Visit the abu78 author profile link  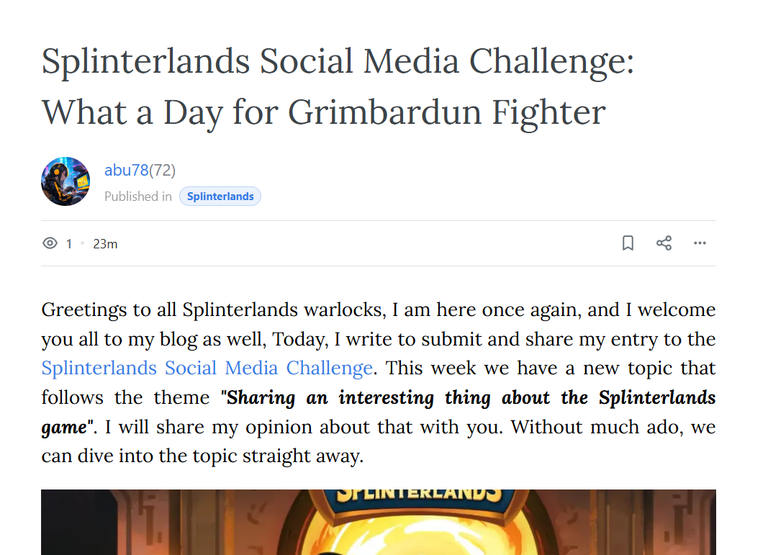click(x=126, y=170)
